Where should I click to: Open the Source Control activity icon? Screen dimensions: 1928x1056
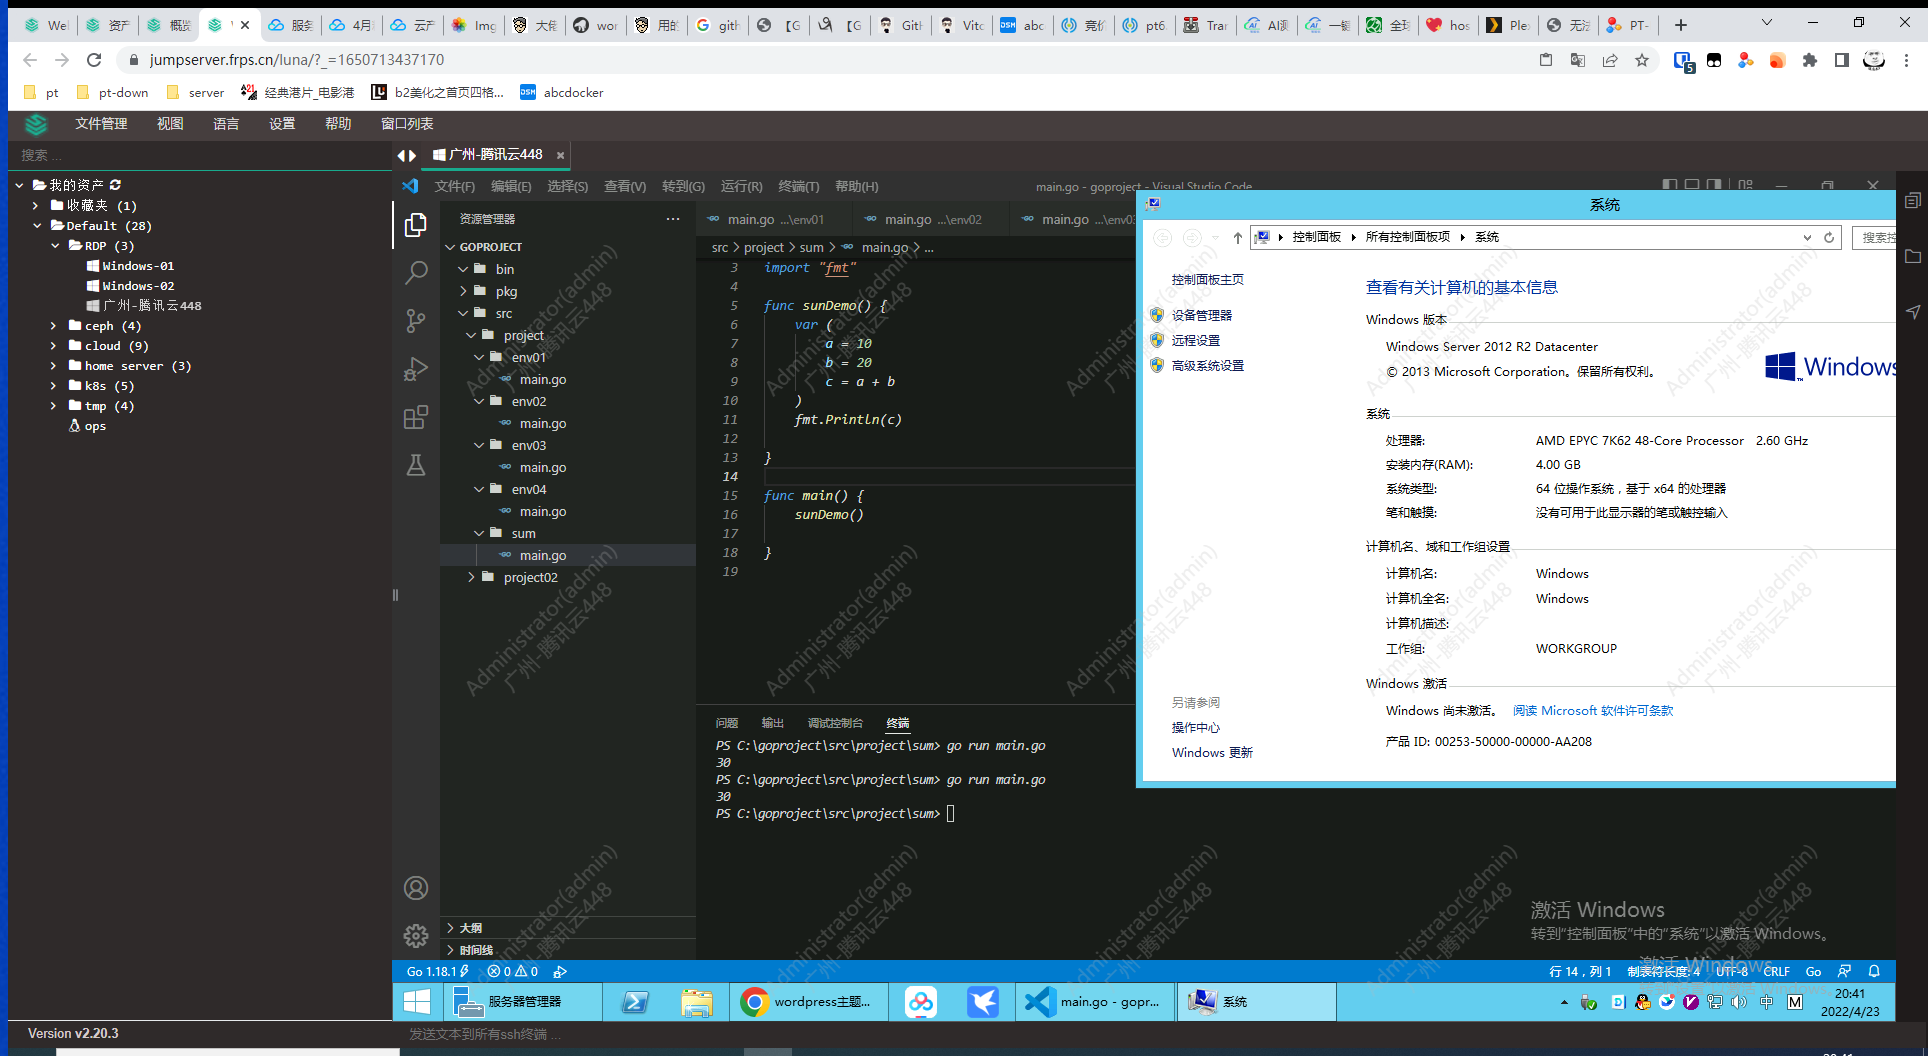coord(416,320)
